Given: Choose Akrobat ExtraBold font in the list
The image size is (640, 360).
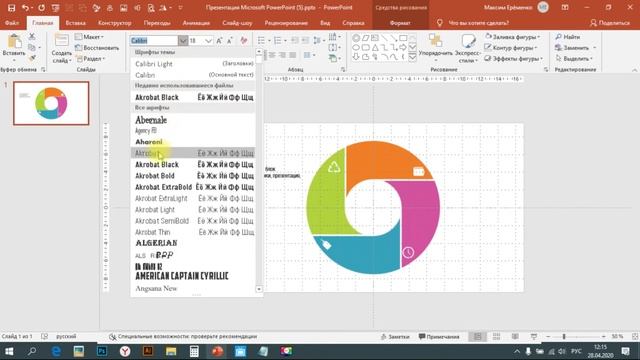Looking at the screenshot, I should 194,187.
